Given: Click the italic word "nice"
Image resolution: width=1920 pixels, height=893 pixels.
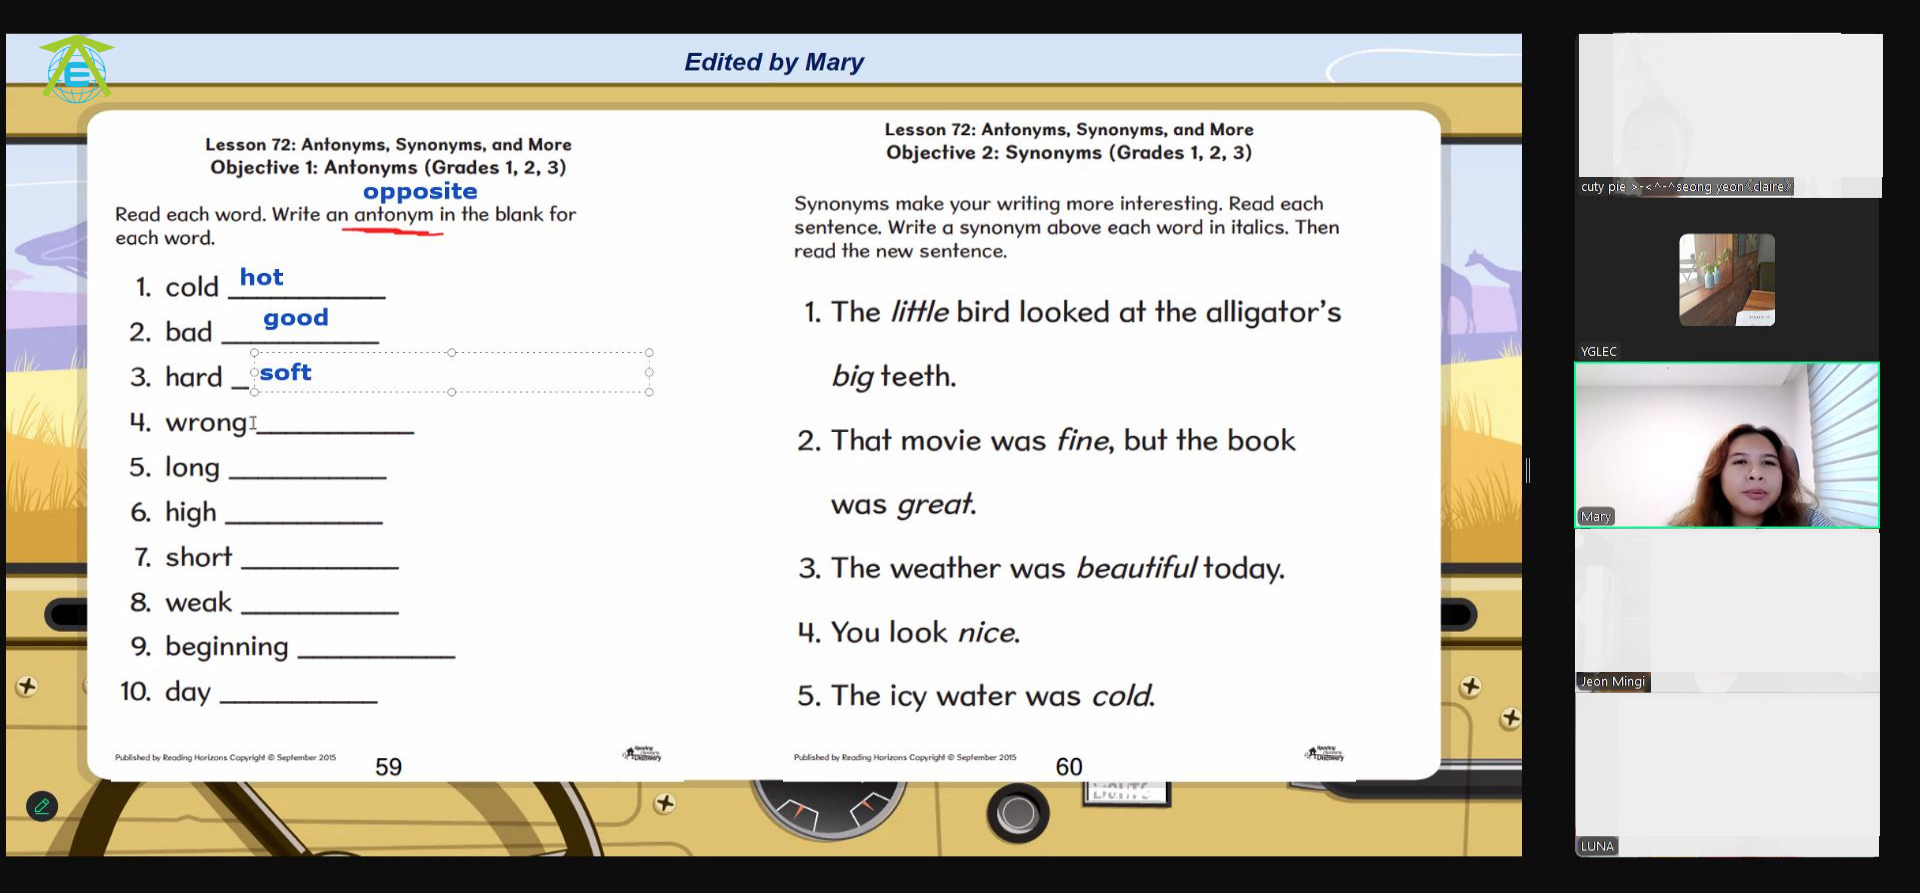Looking at the screenshot, I should (987, 632).
